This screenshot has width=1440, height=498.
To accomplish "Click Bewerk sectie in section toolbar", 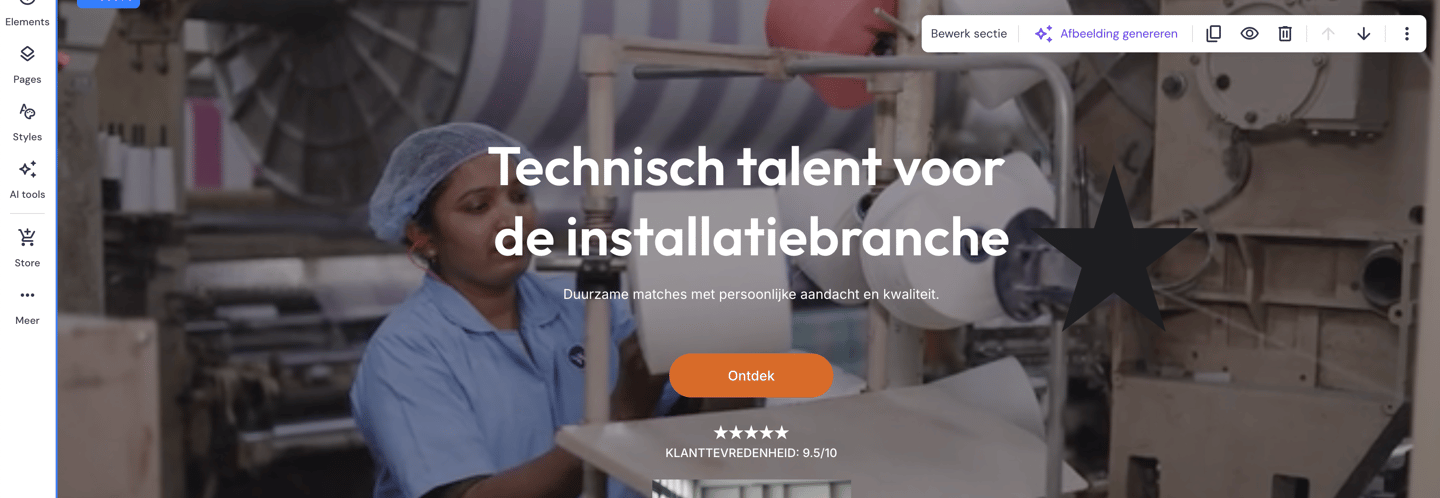I will pos(968,33).
